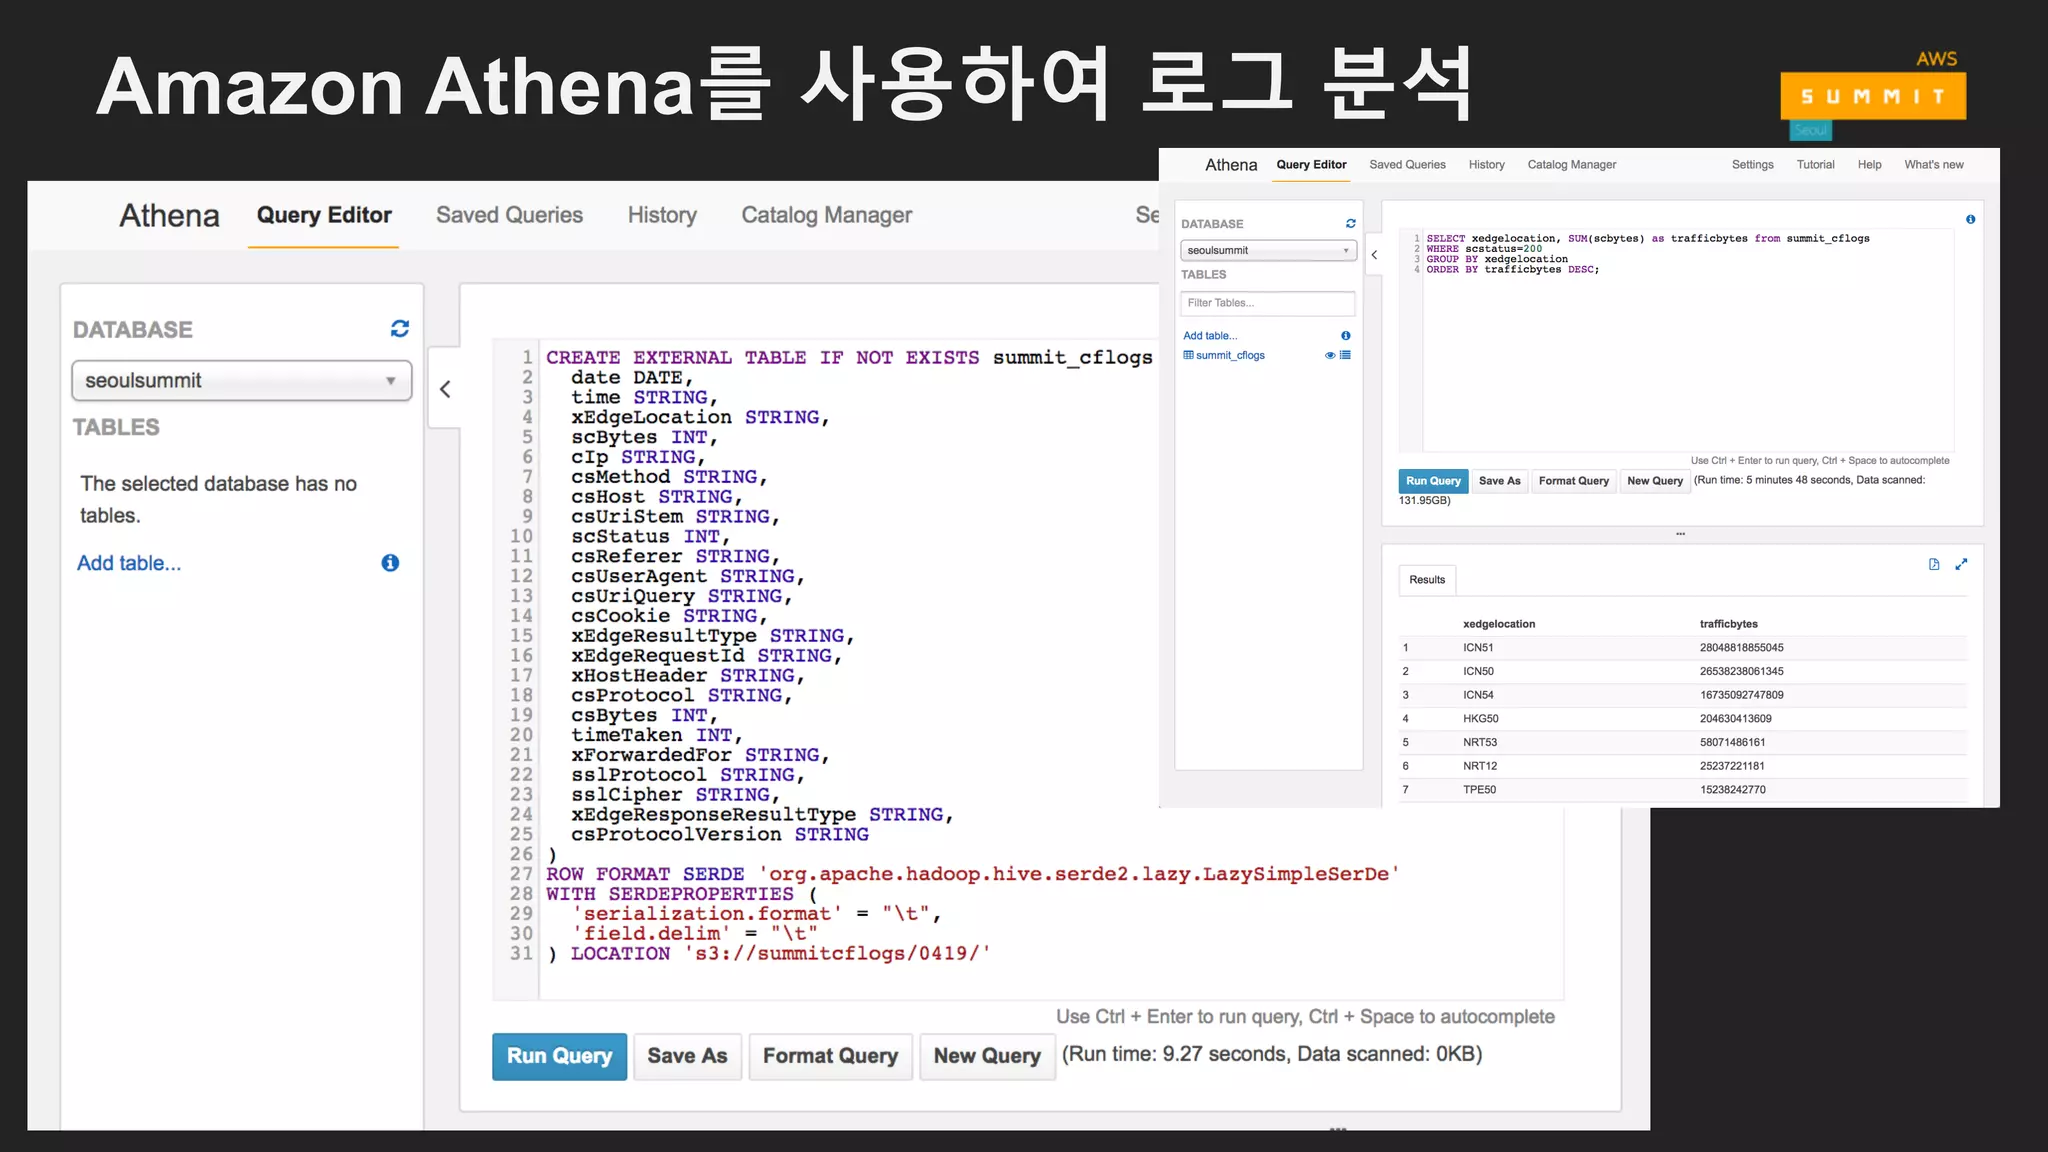Click the value 28048818855045
This screenshot has height=1152, width=2048.
click(x=1741, y=648)
